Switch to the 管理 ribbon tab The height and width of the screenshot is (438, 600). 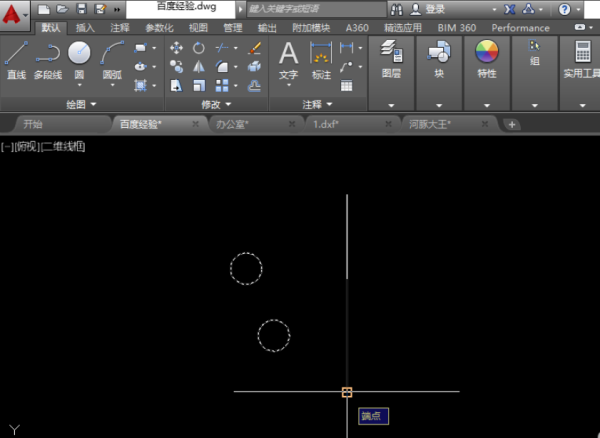[233, 28]
